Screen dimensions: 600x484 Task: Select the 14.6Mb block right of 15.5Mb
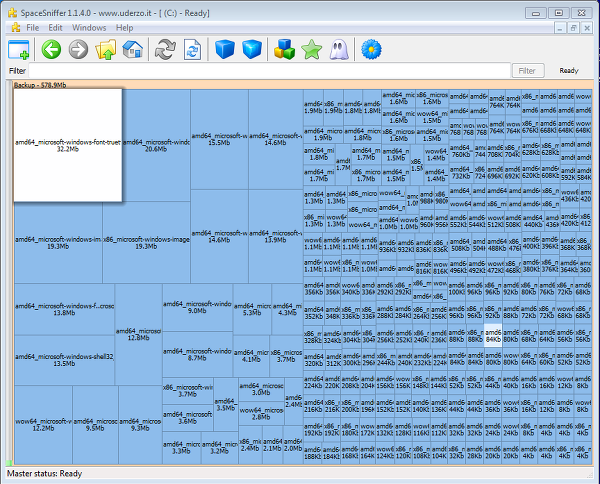coord(276,139)
